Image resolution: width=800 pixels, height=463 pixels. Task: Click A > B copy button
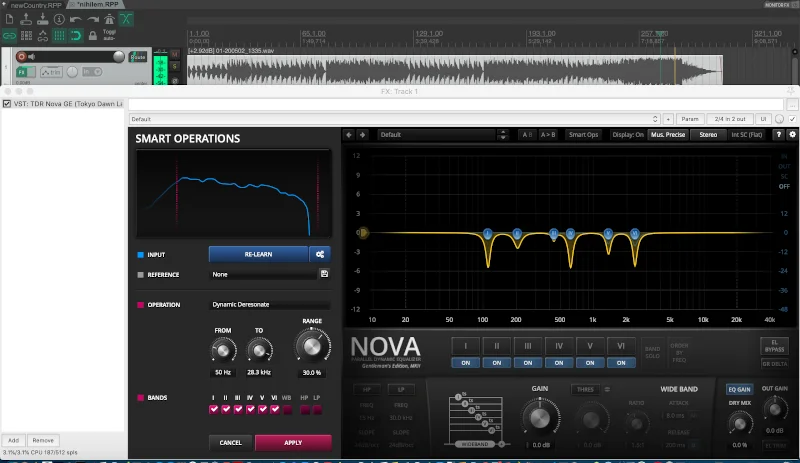coord(548,135)
